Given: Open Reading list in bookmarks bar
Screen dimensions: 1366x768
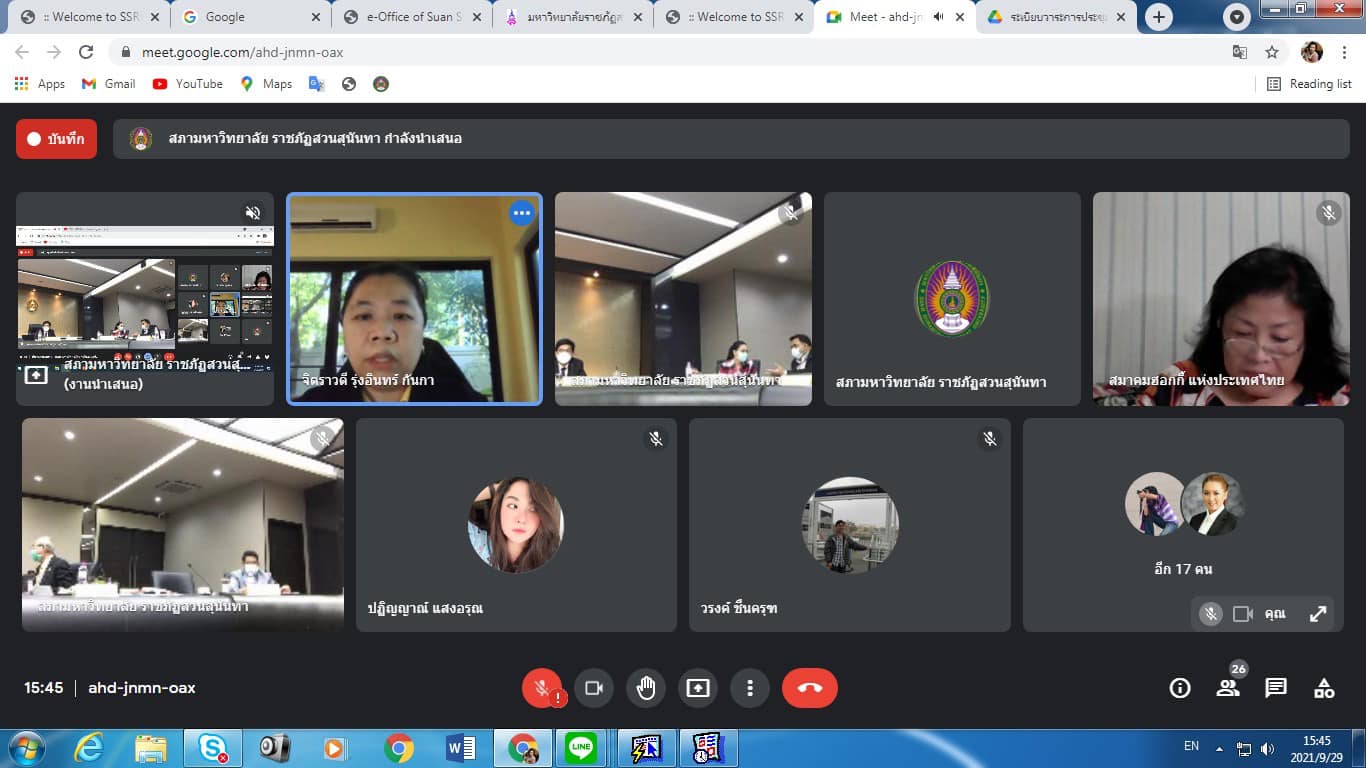Looking at the screenshot, I should pos(1309,84).
